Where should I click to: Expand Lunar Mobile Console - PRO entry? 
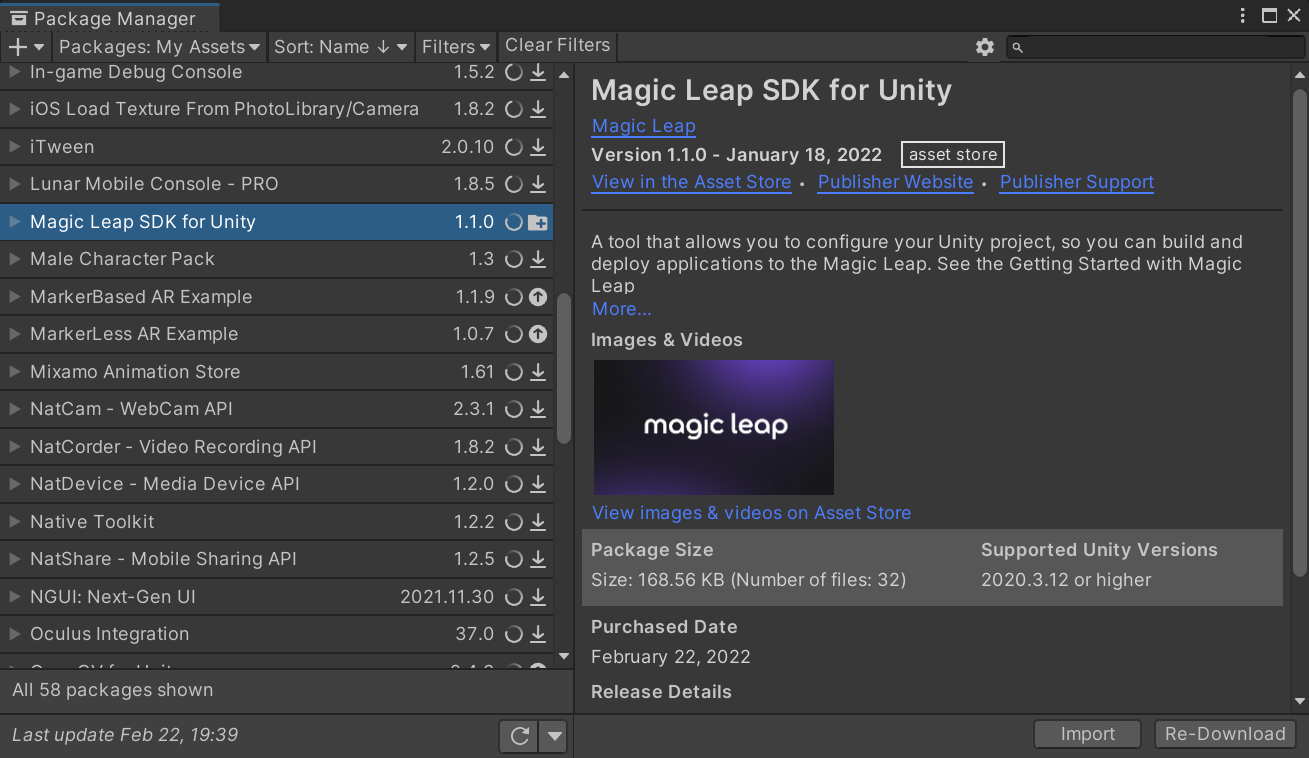pyautogui.click(x=14, y=184)
